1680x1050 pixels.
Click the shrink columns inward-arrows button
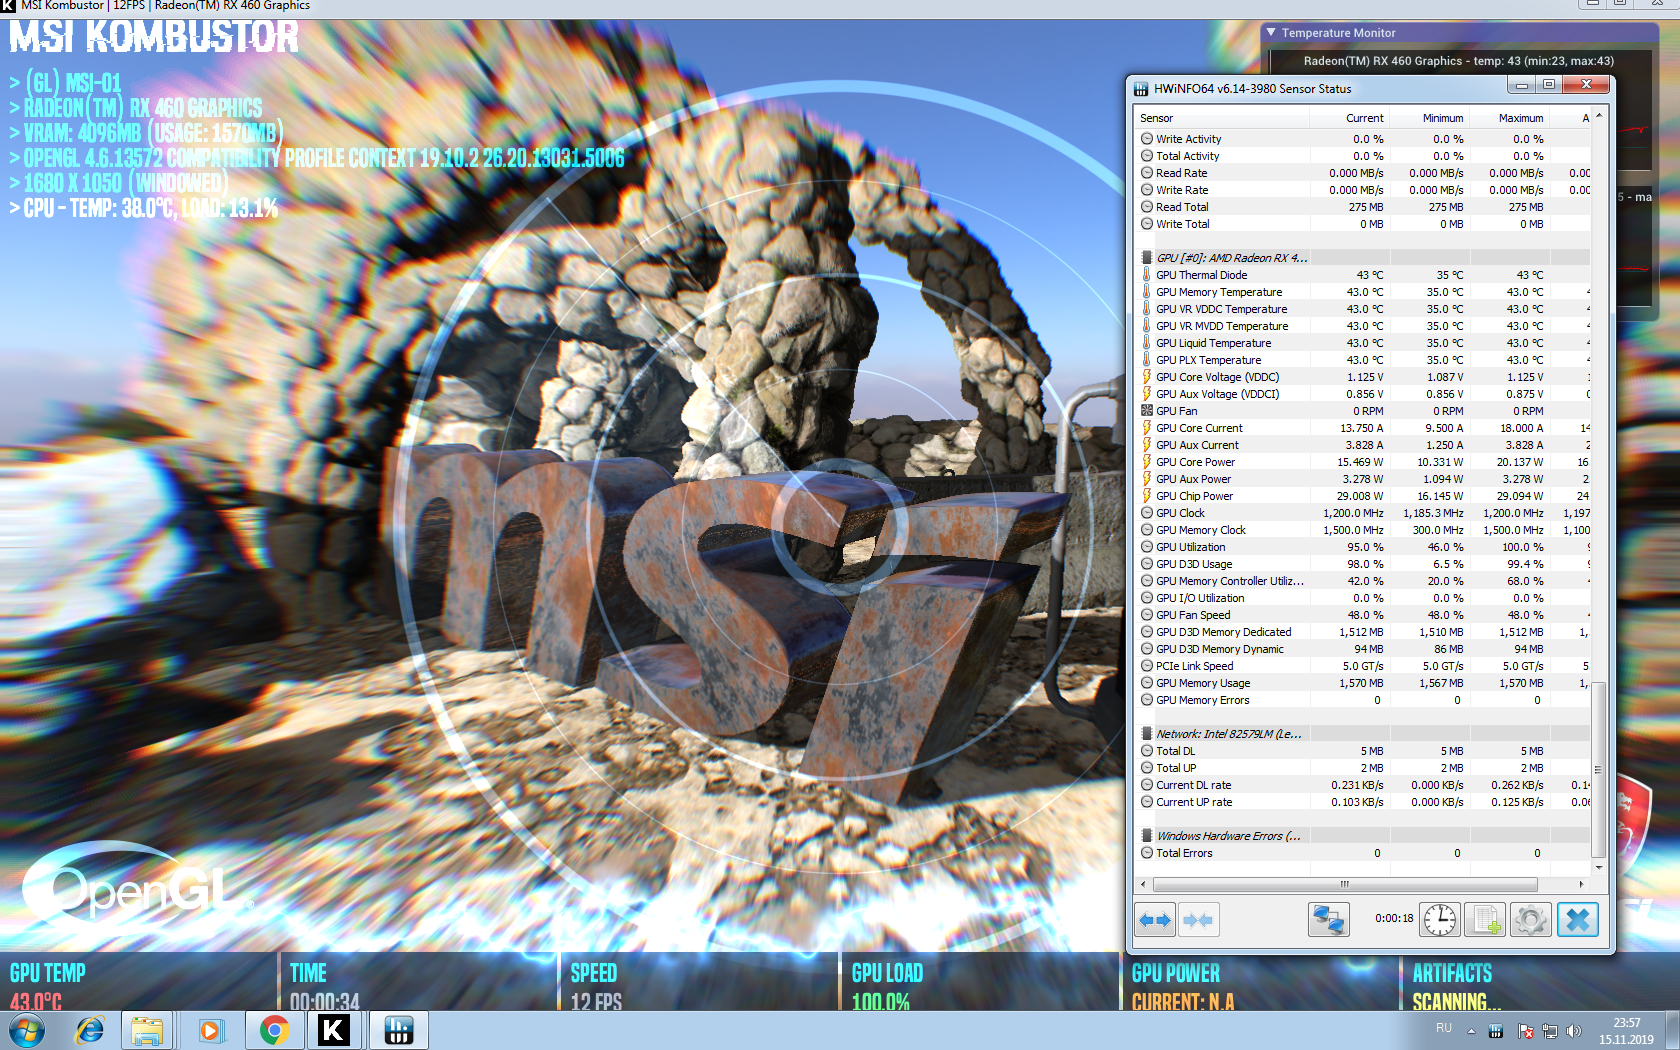1198,919
